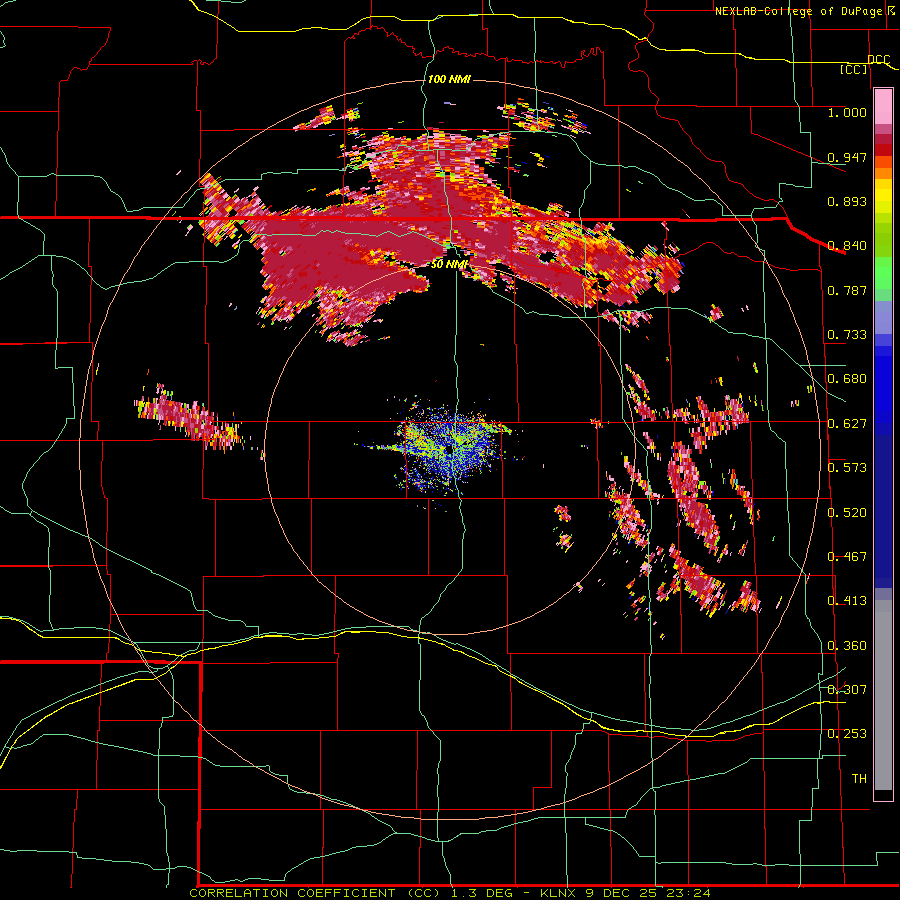Select the 0.840 scale value
This screenshot has height=900, width=900.
pos(847,246)
